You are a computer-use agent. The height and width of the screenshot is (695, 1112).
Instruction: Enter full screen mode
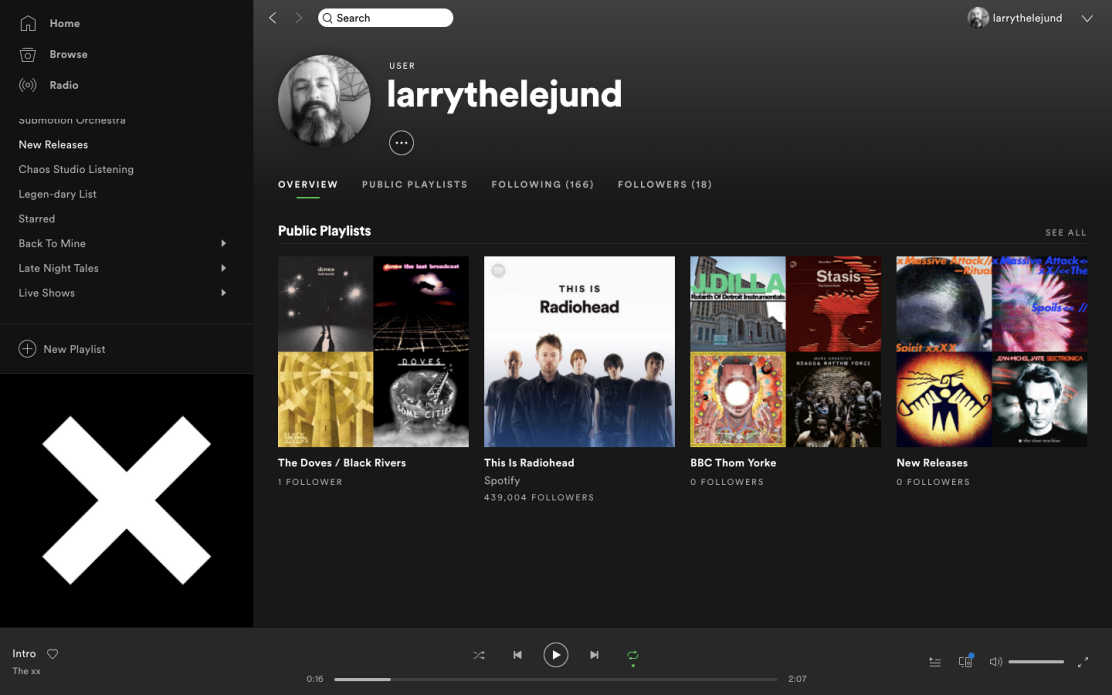(1083, 662)
